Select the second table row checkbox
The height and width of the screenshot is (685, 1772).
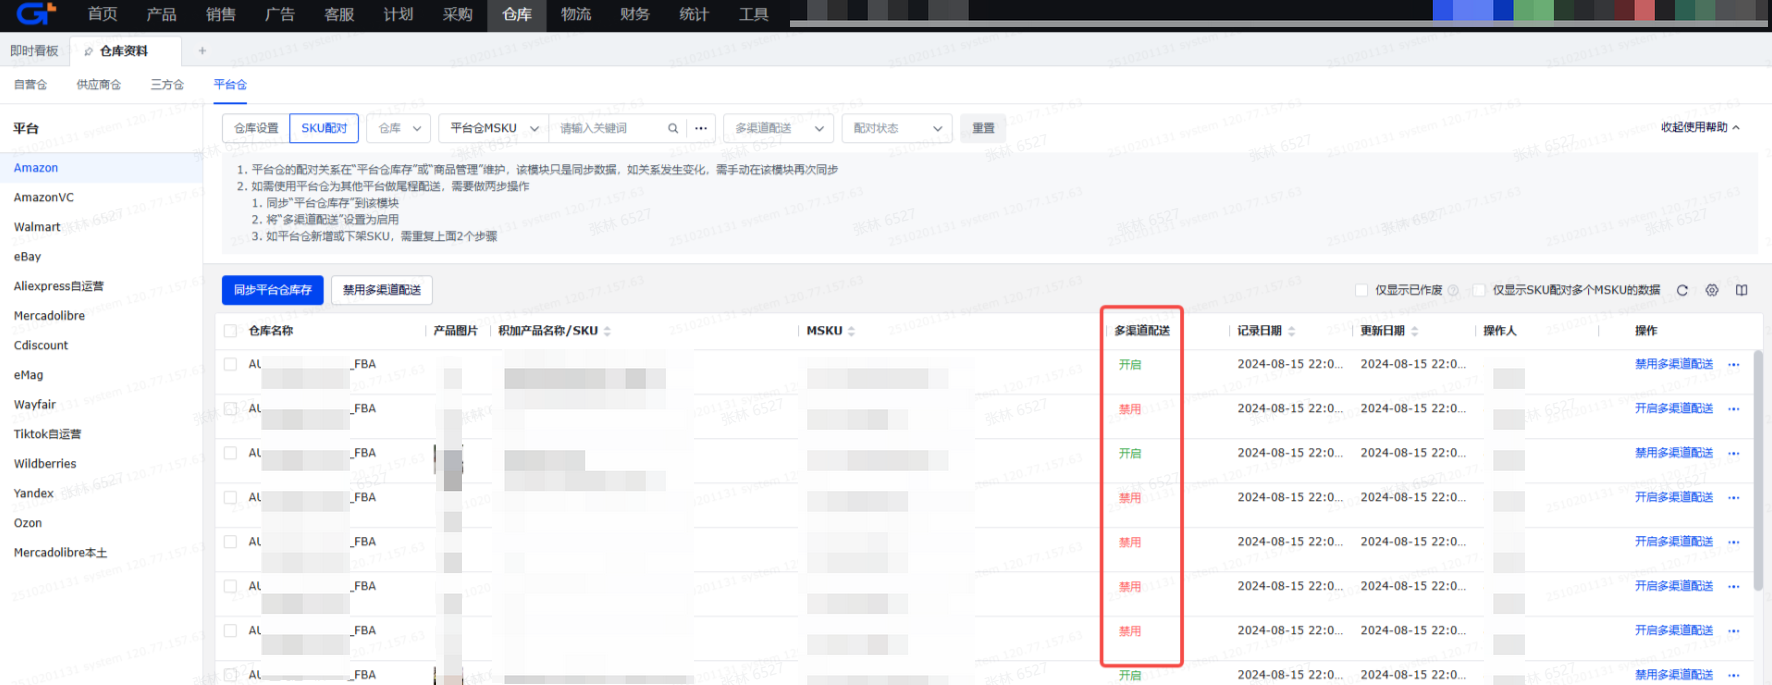tap(230, 409)
